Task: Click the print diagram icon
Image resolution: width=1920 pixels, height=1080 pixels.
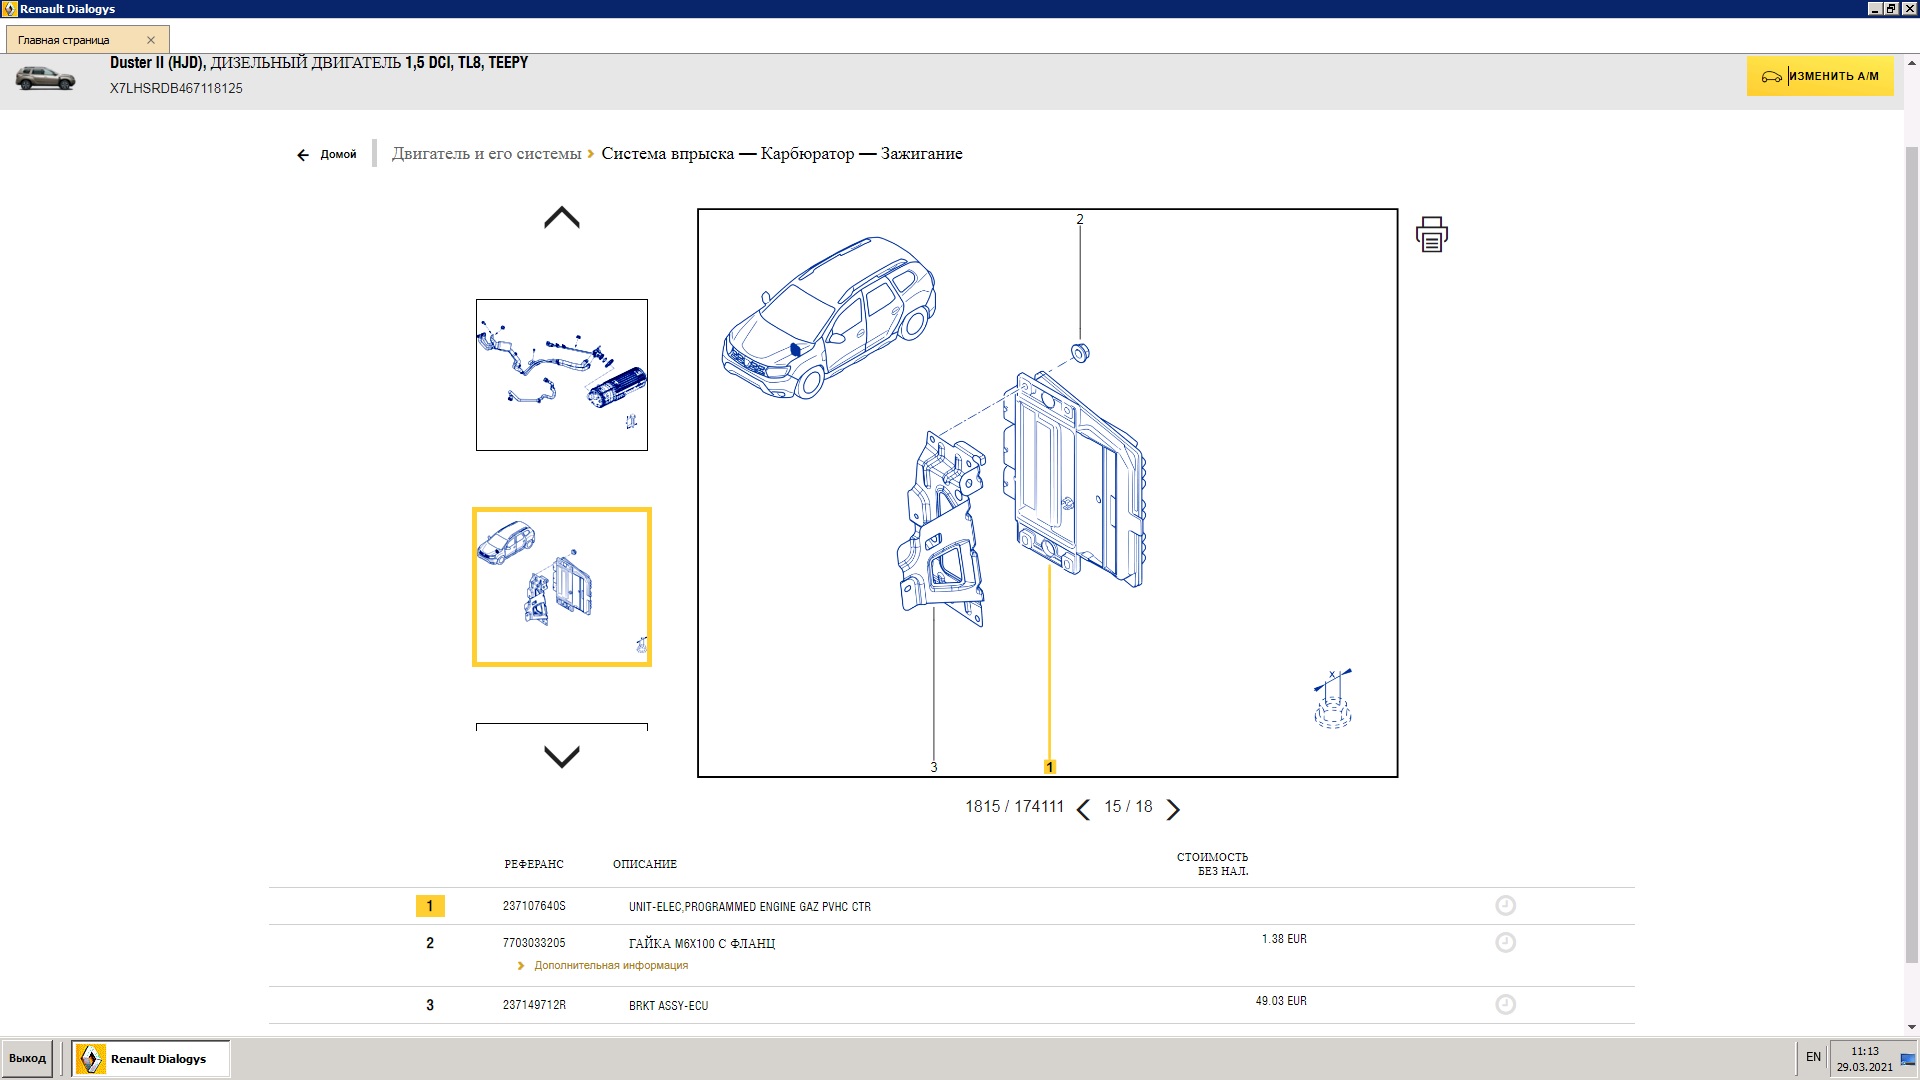Action: pyautogui.click(x=1431, y=234)
